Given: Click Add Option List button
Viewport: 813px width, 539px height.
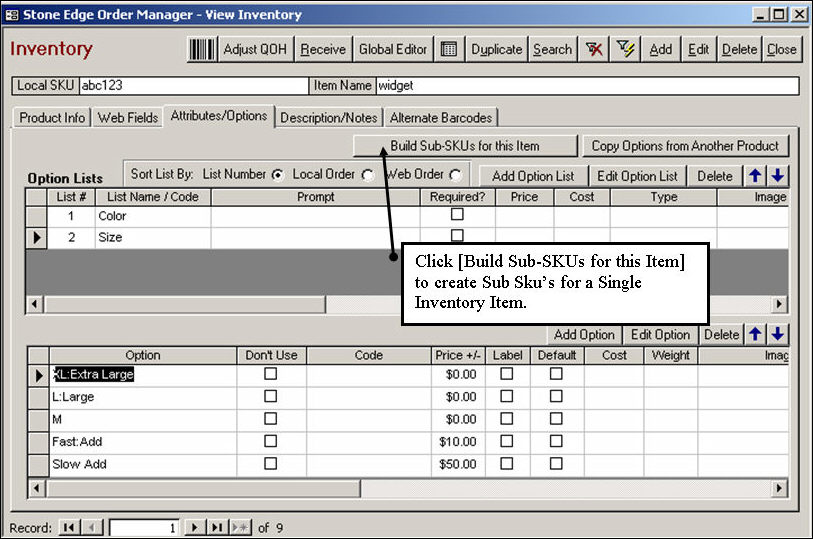Looking at the screenshot, I should click(x=533, y=176).
